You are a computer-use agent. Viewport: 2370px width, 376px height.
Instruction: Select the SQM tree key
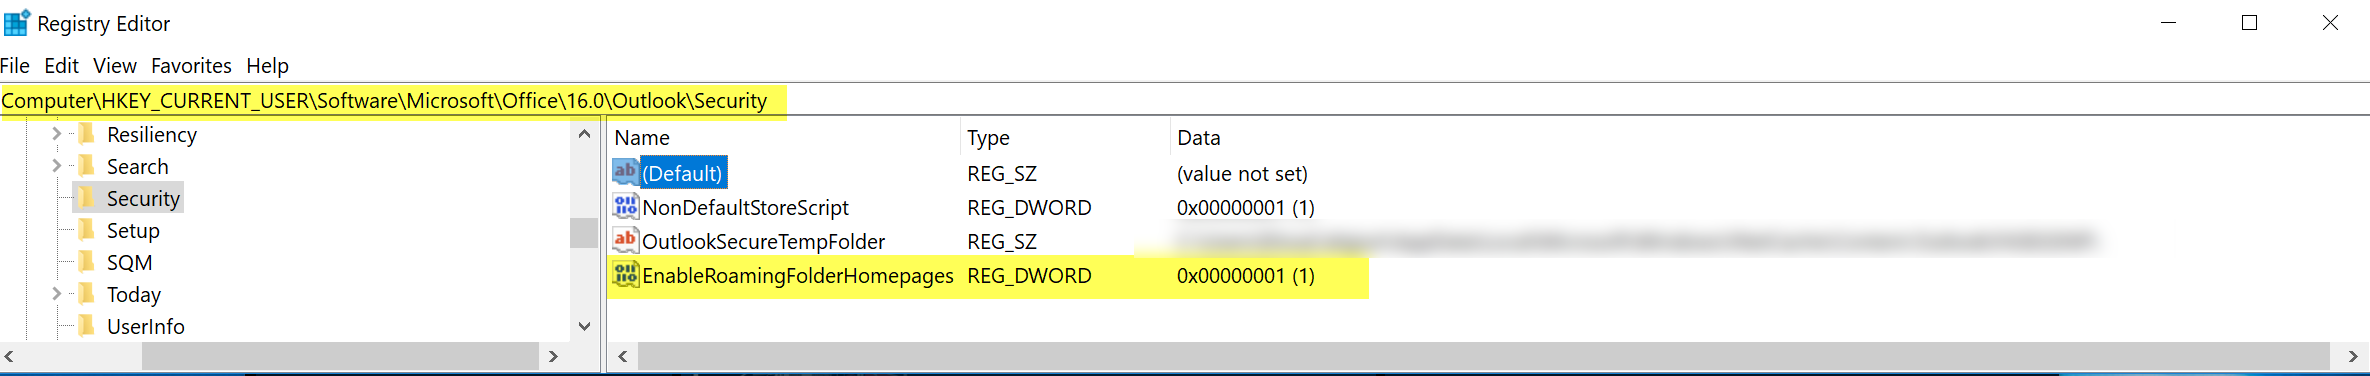[x=129, y=262]
